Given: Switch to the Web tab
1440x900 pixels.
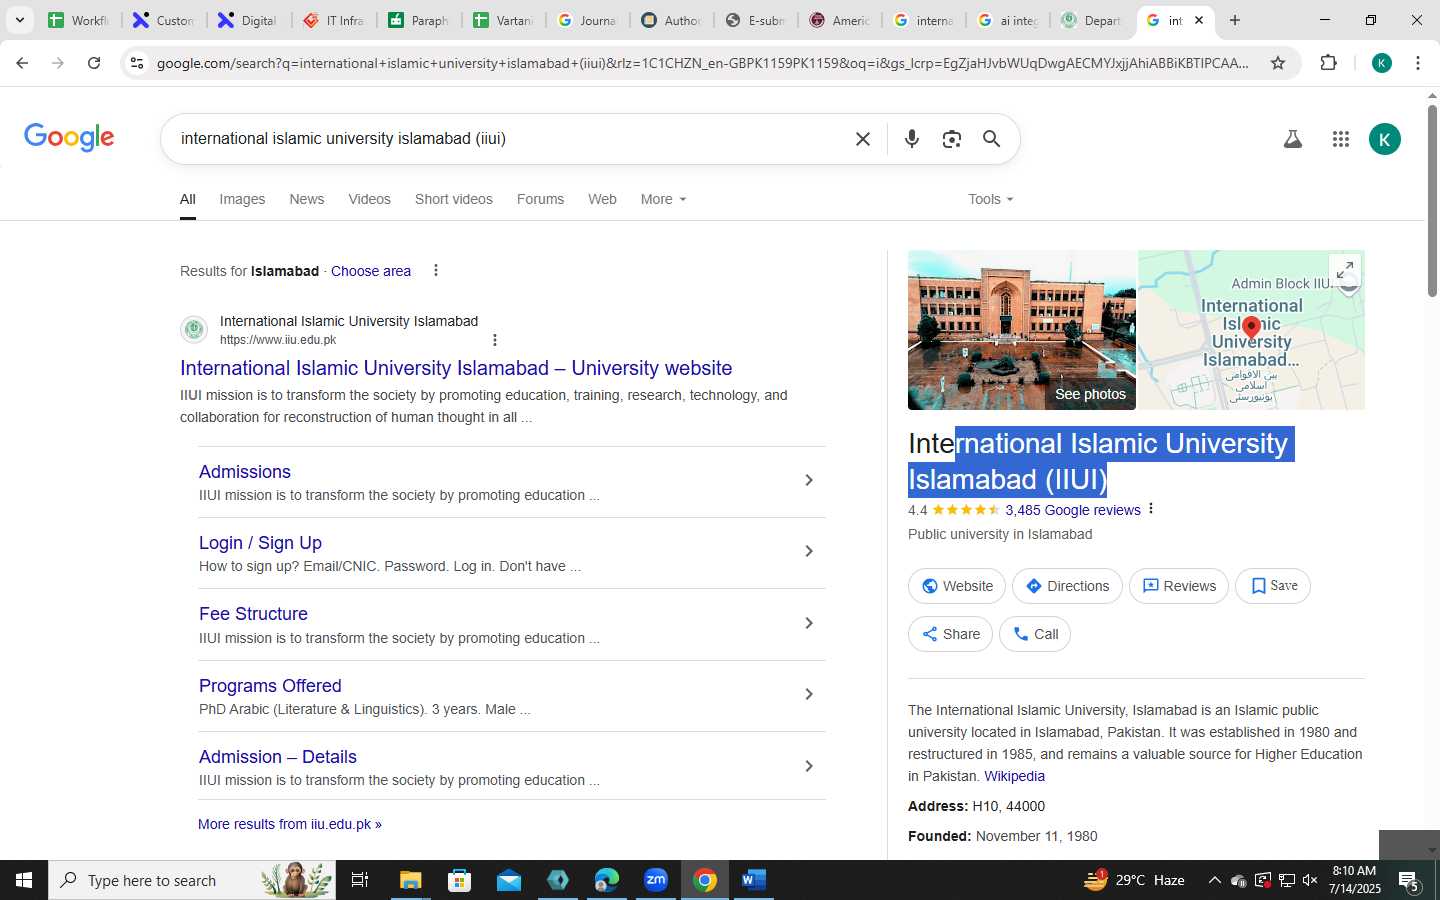Looking at the screenshot, I should click(602, 199).
